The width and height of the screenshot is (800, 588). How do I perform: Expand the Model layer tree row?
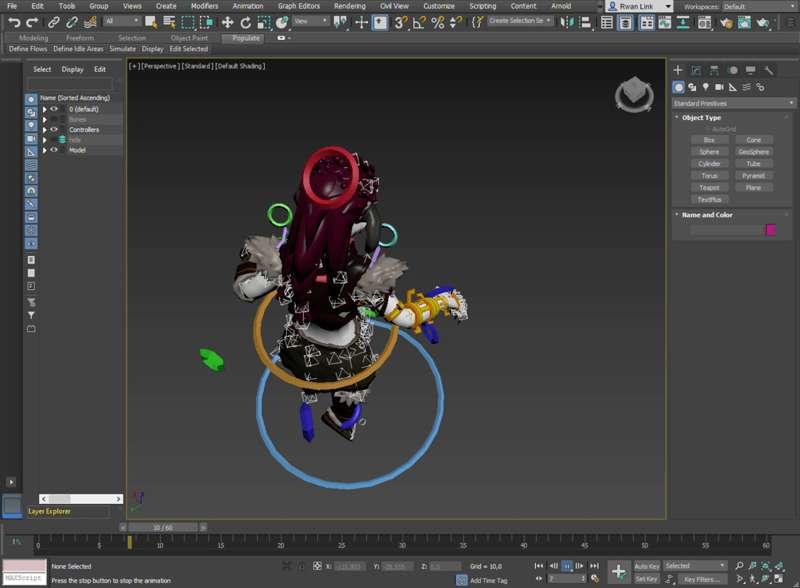tap(44, 150)
